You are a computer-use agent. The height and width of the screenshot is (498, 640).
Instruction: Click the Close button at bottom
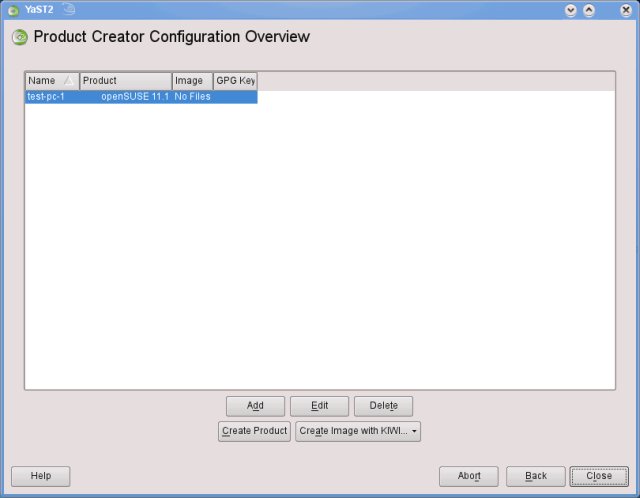coord(599,476)
